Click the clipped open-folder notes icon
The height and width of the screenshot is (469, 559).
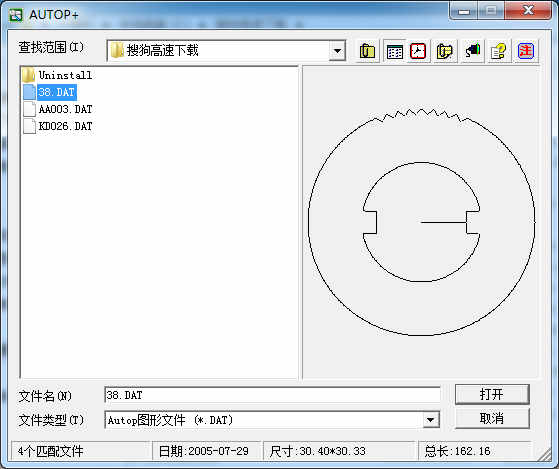click(x=445, y=51)
